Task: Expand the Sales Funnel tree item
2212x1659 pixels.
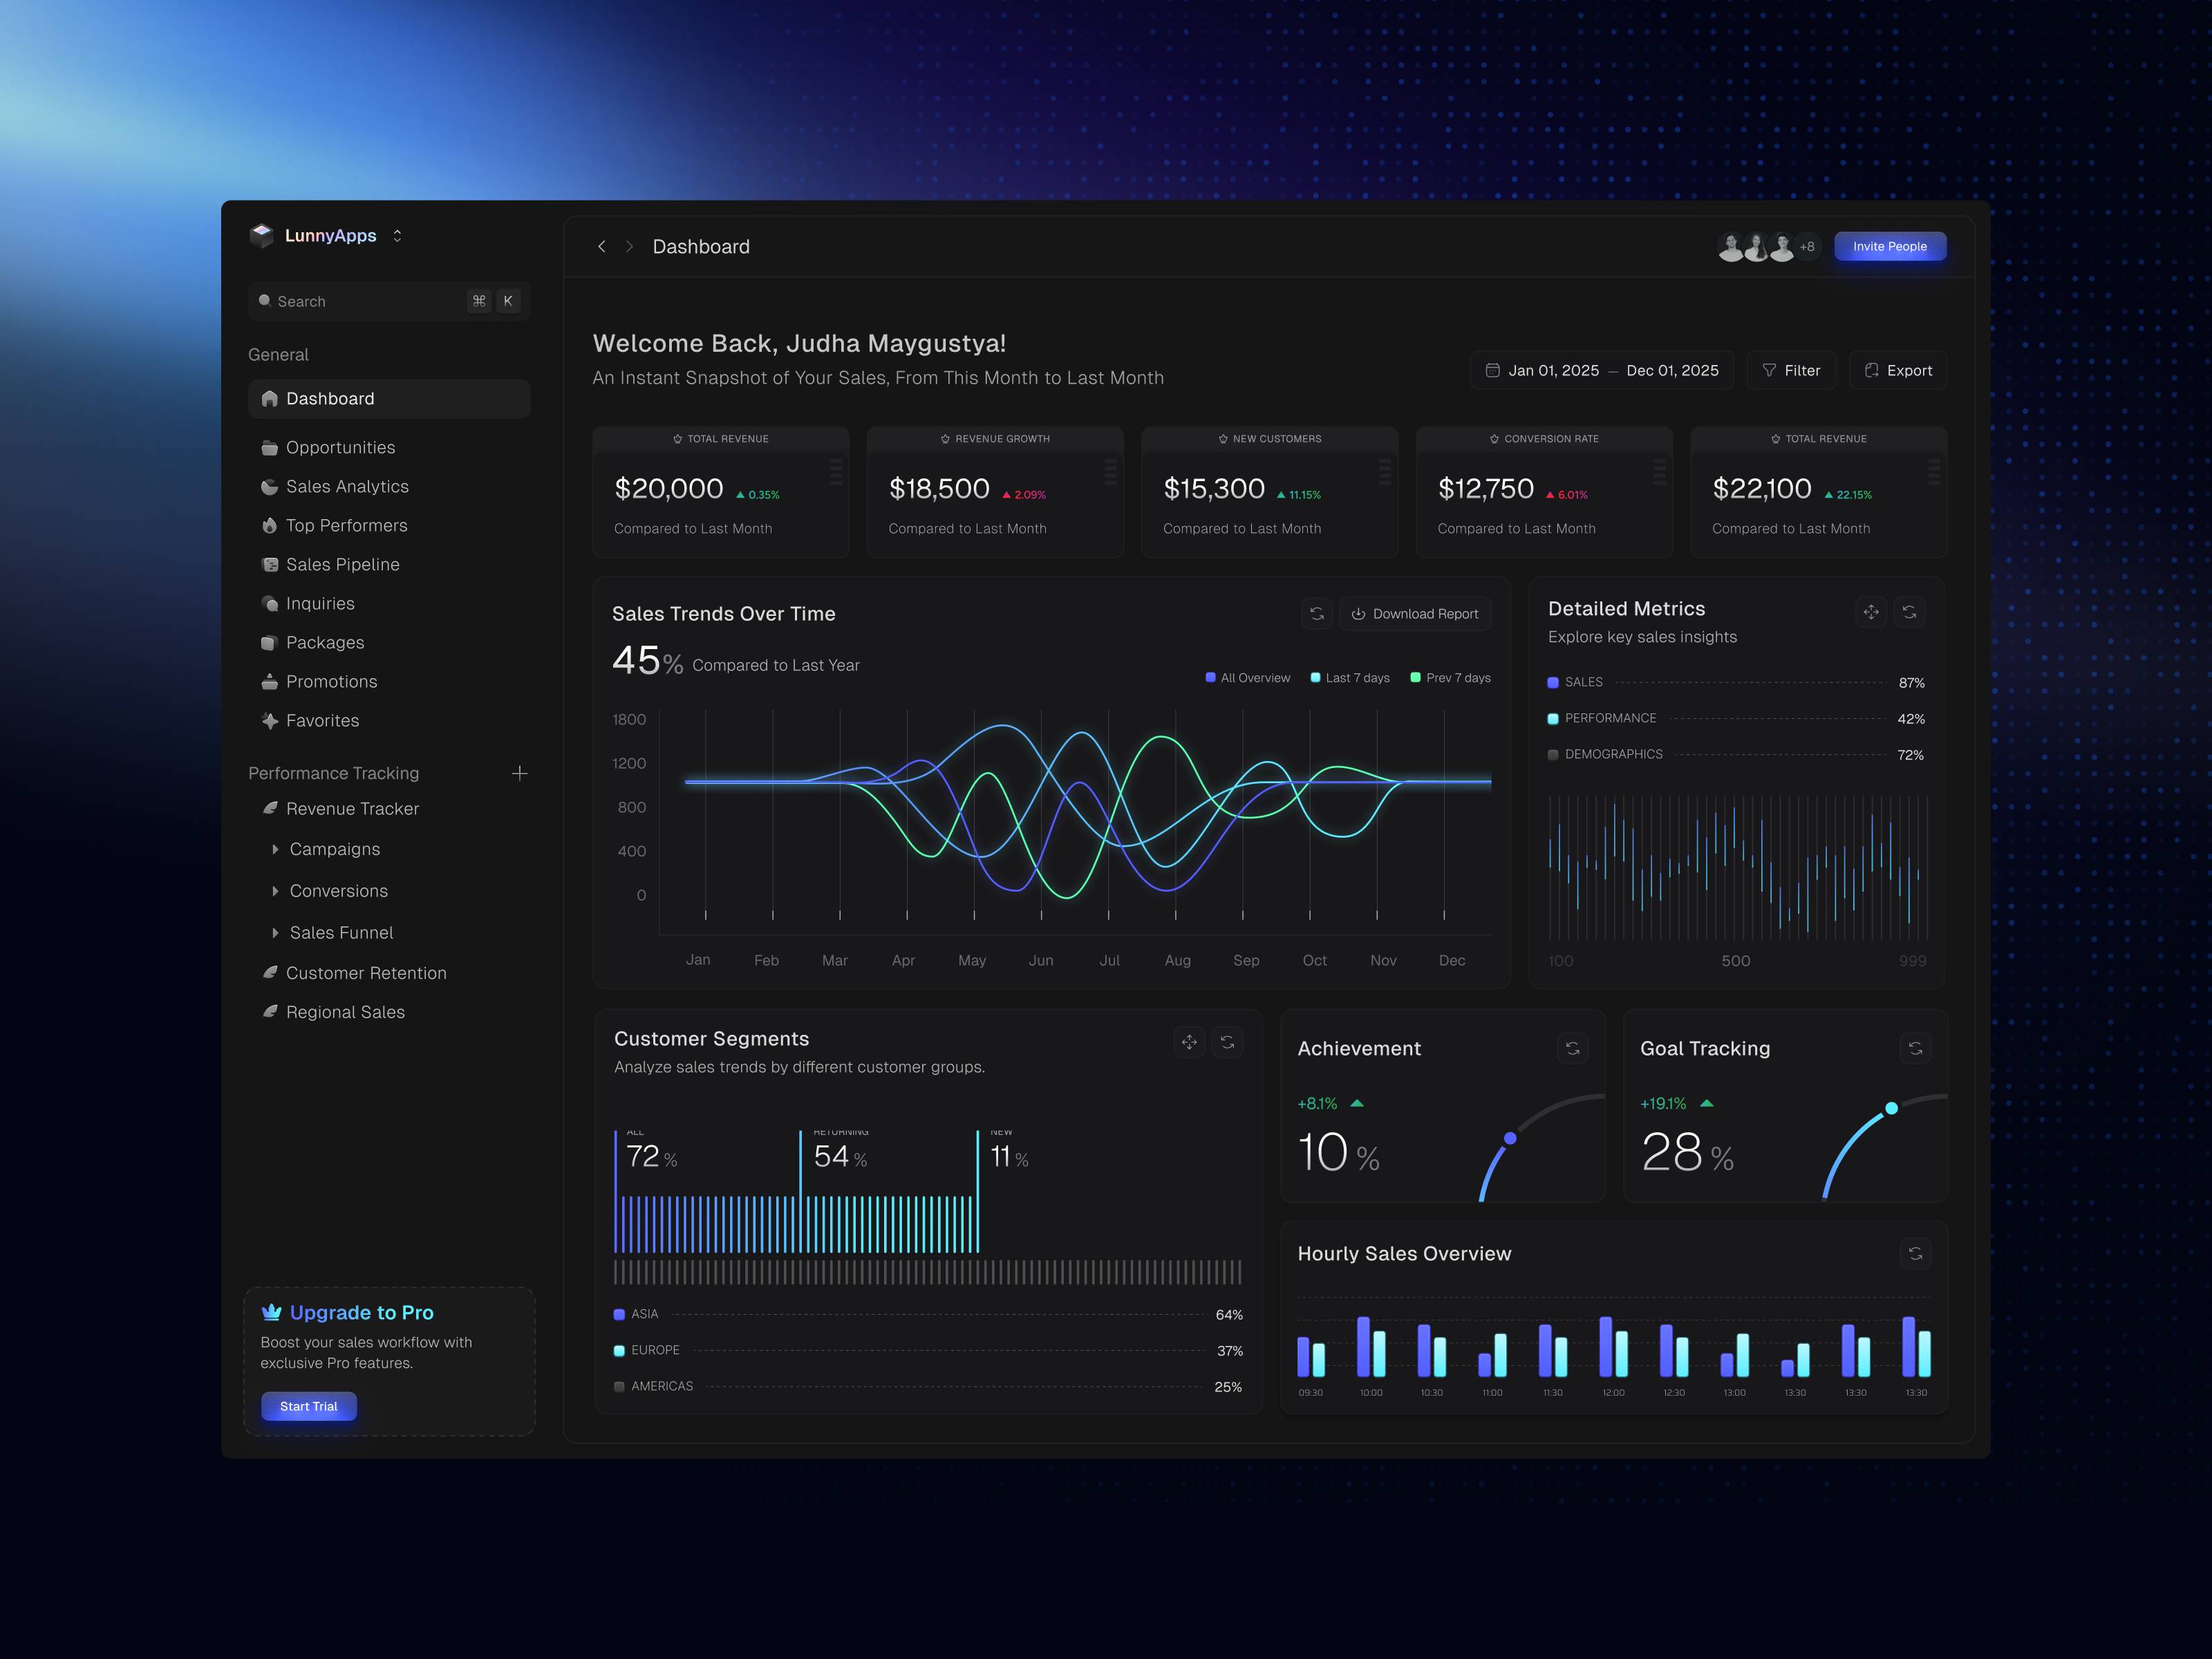Action: tap(275, 932)
